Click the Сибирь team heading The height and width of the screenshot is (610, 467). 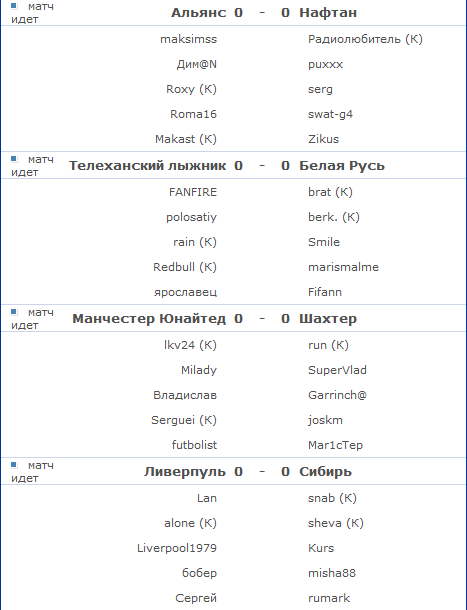tap(325, 472)
